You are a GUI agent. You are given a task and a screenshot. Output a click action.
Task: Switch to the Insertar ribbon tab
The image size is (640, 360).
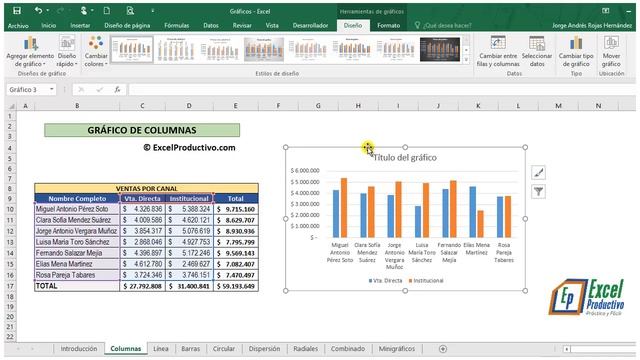(x=80, y=25)
